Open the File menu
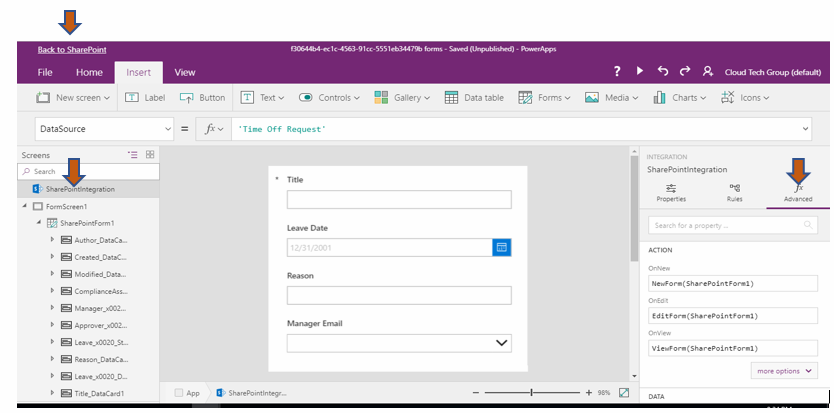The height and width of the screenshot is (413, 834). 45,72
